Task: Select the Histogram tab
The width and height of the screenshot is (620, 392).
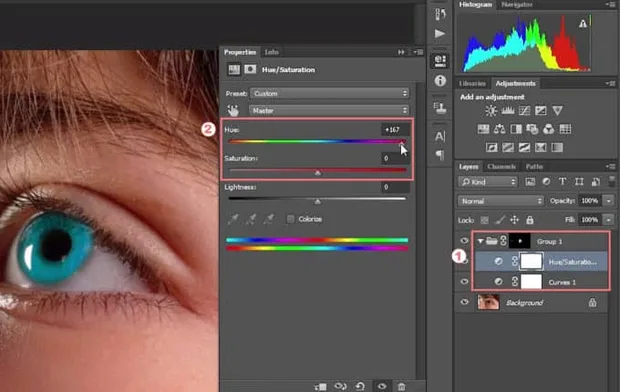Action: click(475, 4)
